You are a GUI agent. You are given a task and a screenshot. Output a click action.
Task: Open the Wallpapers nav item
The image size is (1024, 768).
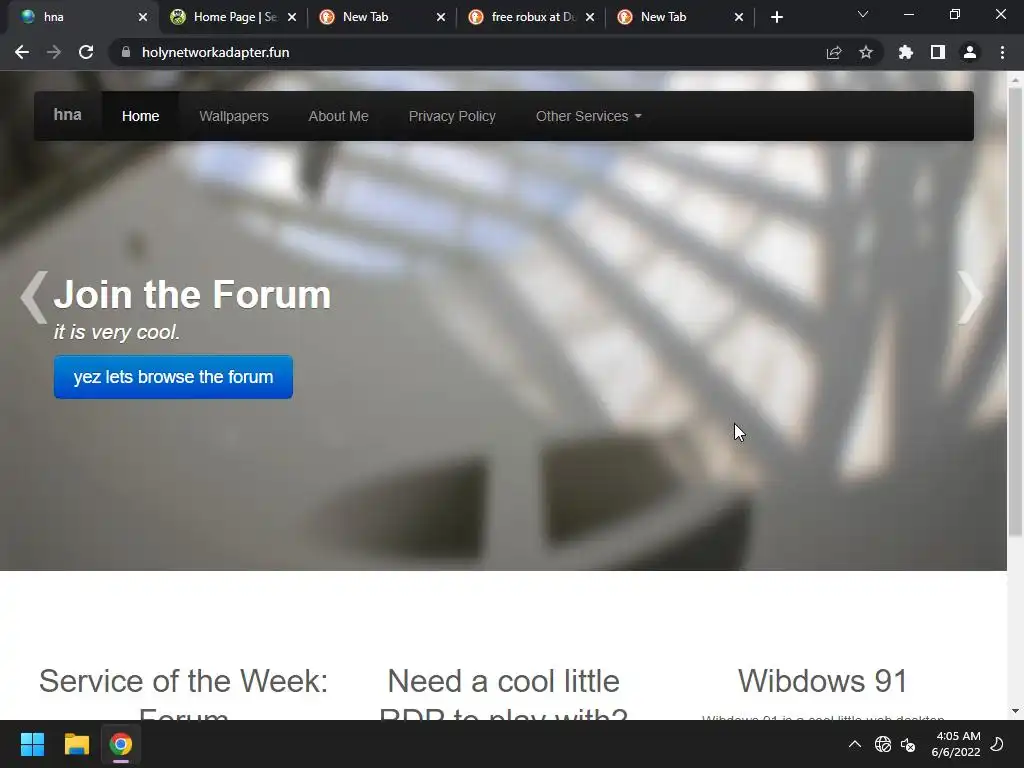(x=234, y=116)
